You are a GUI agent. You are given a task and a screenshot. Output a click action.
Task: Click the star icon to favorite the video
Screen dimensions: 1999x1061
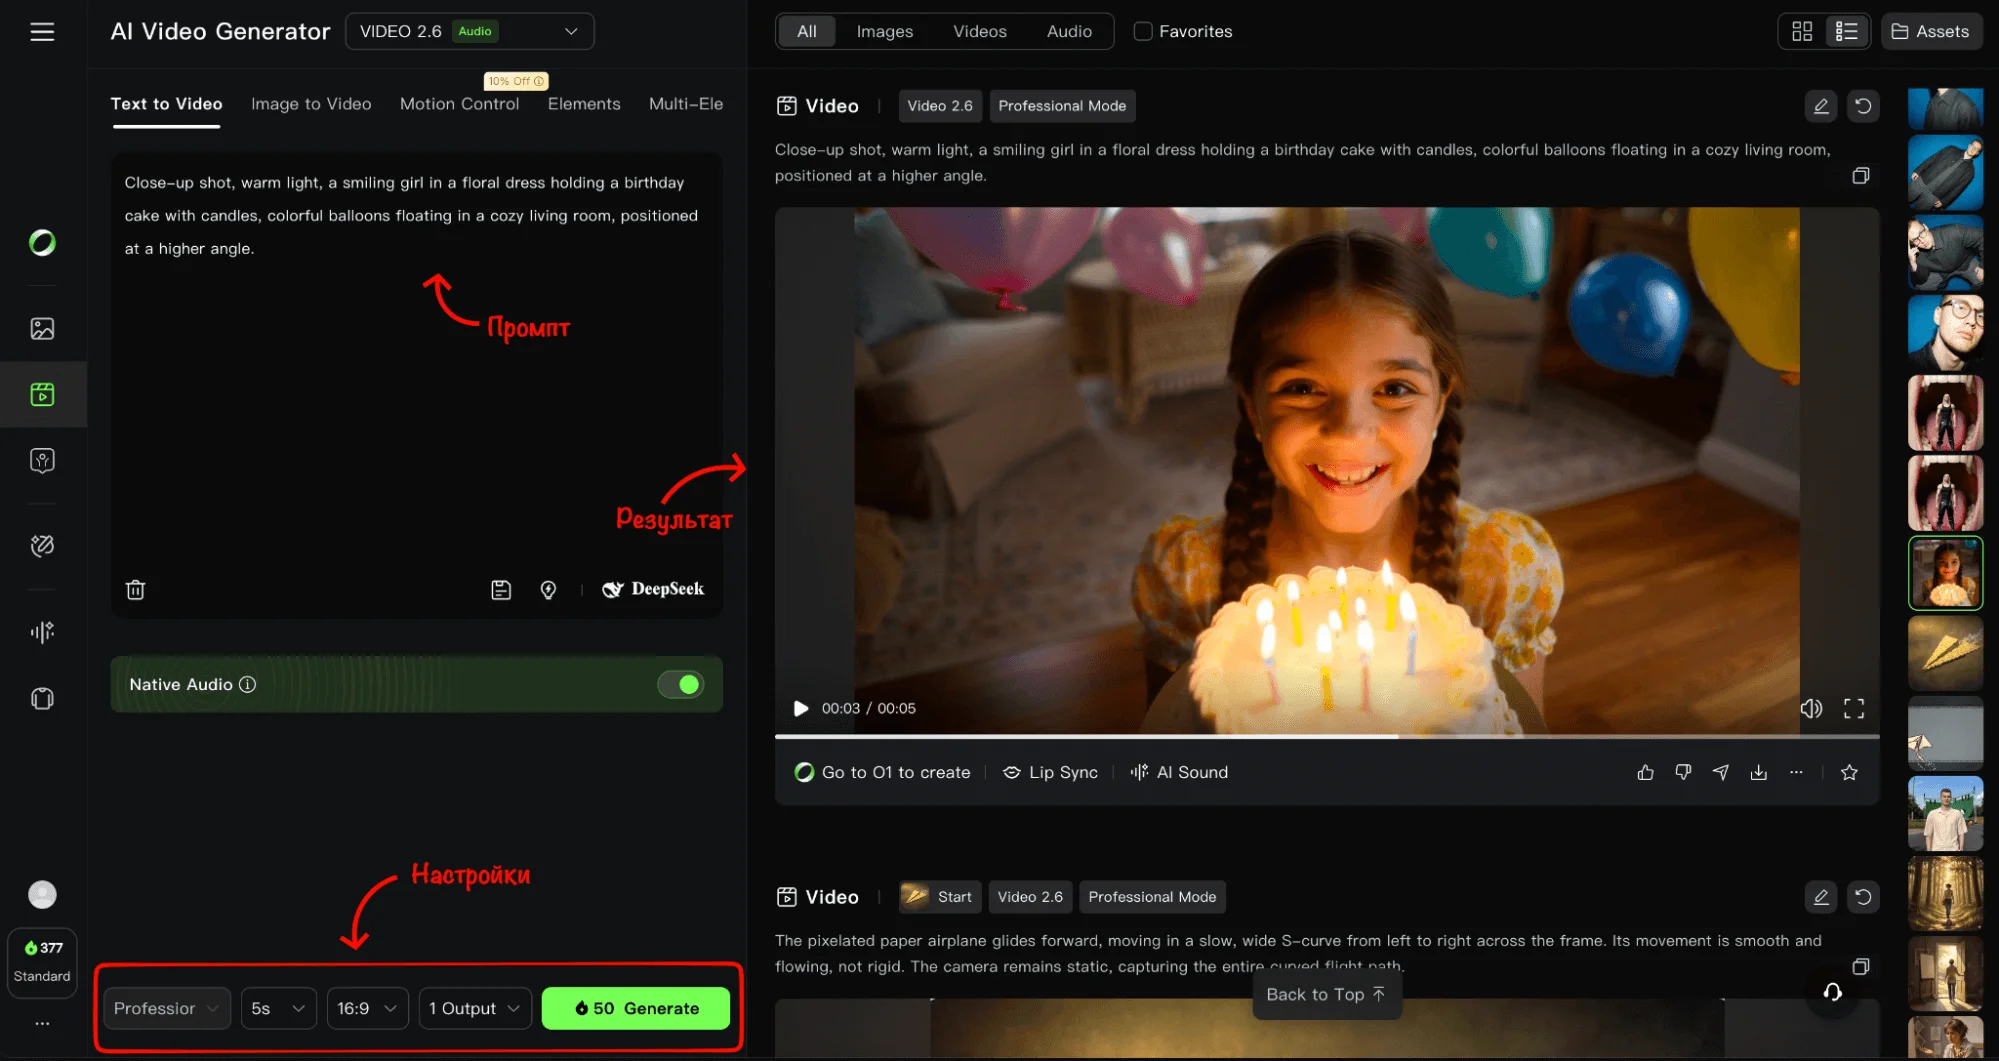click(x=1849, y=772)
